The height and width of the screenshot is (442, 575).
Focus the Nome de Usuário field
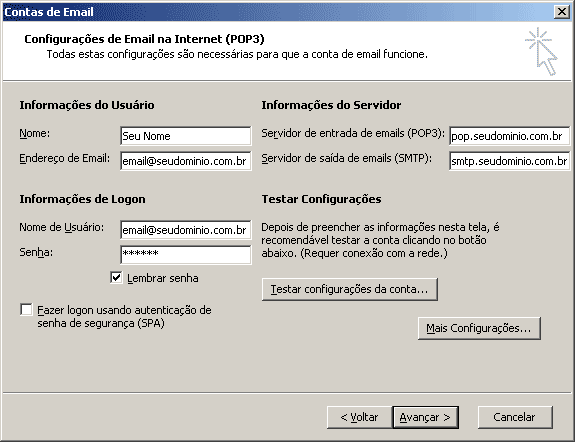[x=186, y=230]
